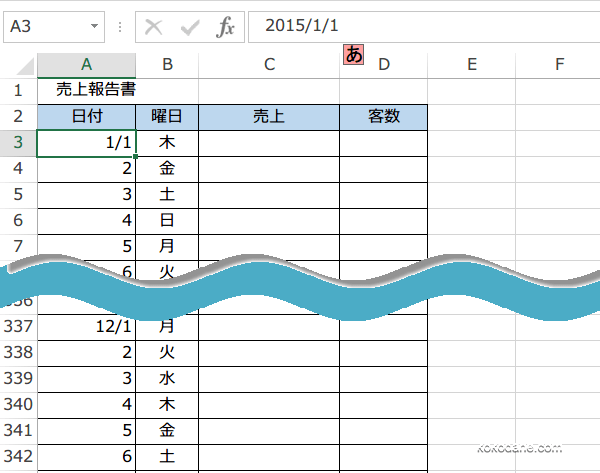Click the Japanese IME あ indicator
The height and width of the screenshot is (473, 600).
pyautogui.click(x=353, y=54)
